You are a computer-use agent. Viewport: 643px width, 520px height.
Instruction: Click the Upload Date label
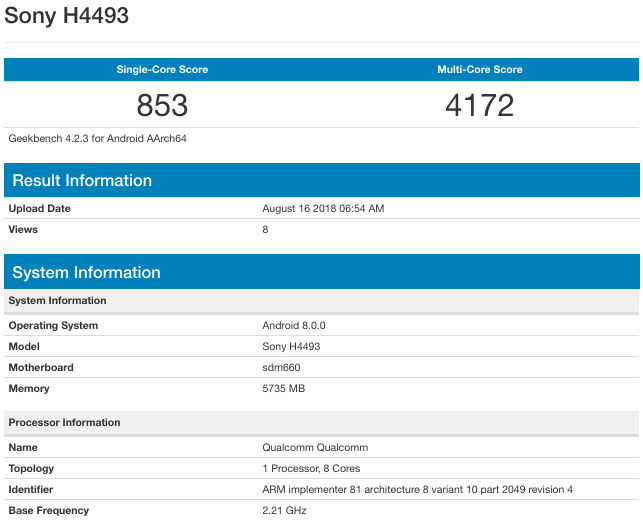tap(39, 208)
